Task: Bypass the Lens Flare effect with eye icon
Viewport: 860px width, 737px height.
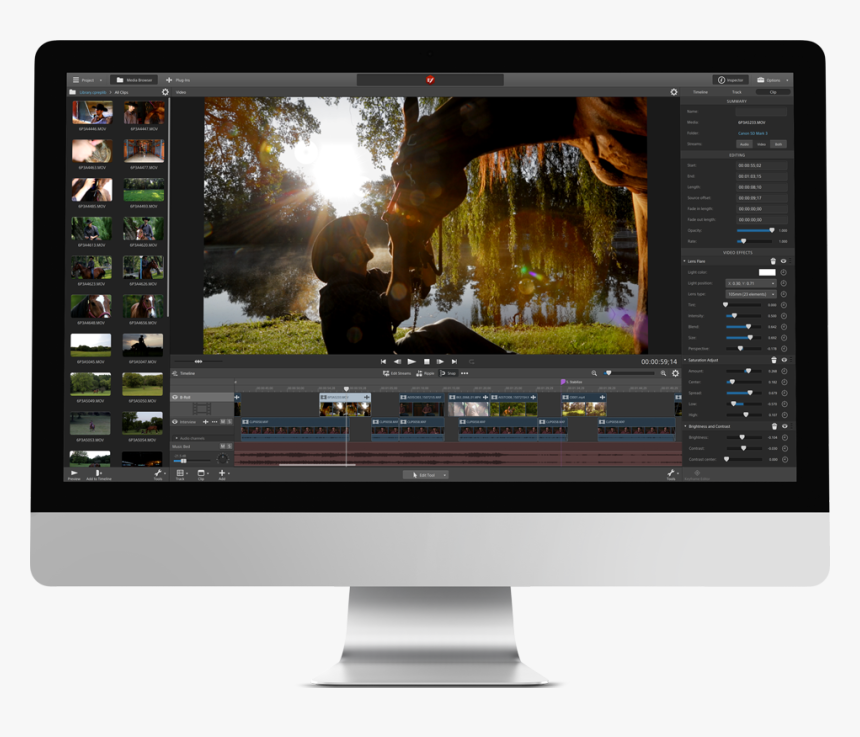Action: click(783, 261)
